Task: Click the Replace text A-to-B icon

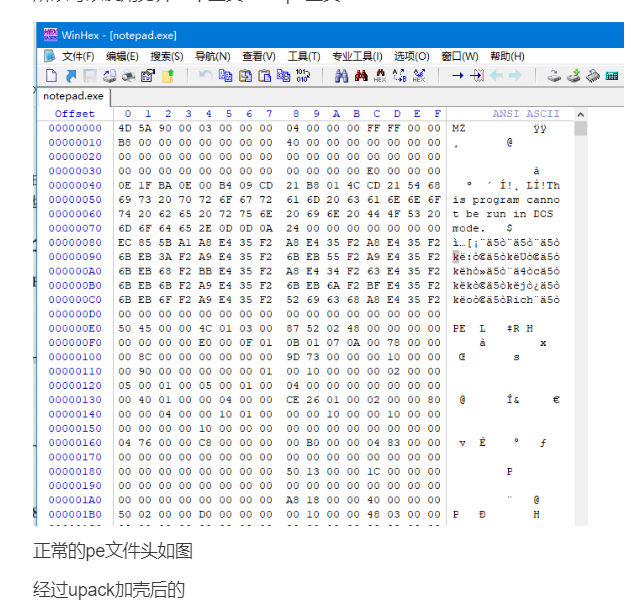Action: (x=399, y=76)
